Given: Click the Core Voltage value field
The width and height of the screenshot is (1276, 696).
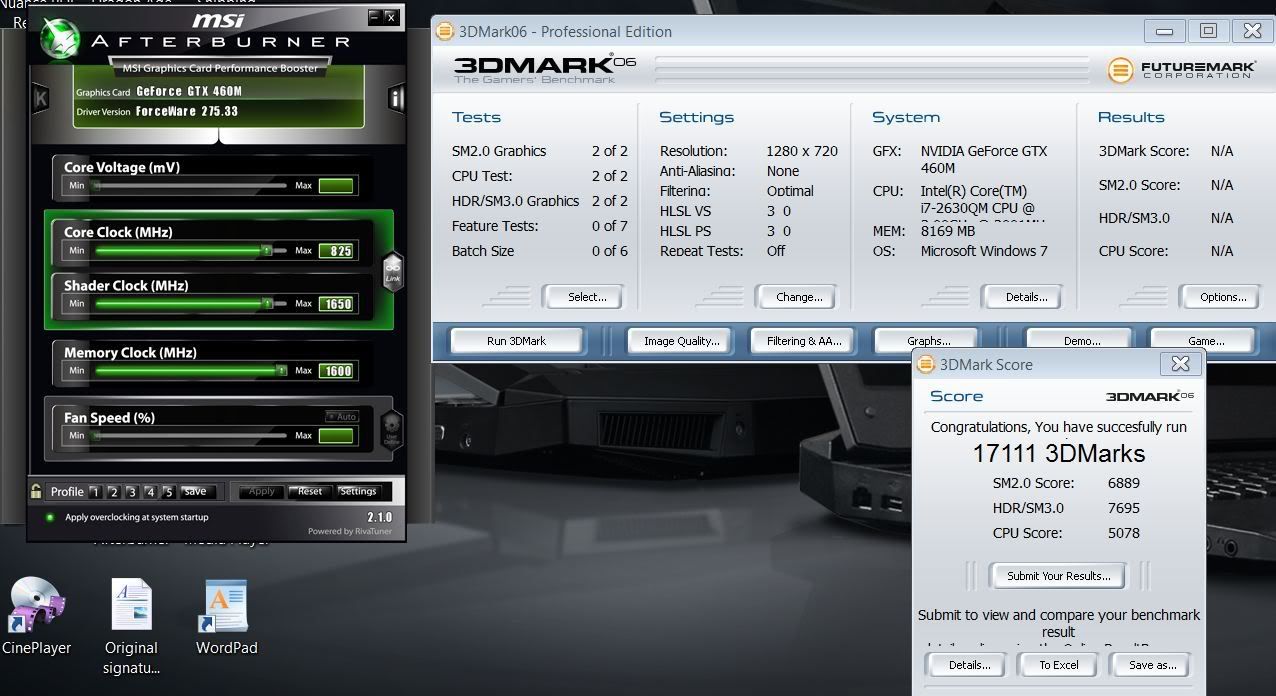Looking at the screenshot, I should pyautogui.click(x=337, y=186).
